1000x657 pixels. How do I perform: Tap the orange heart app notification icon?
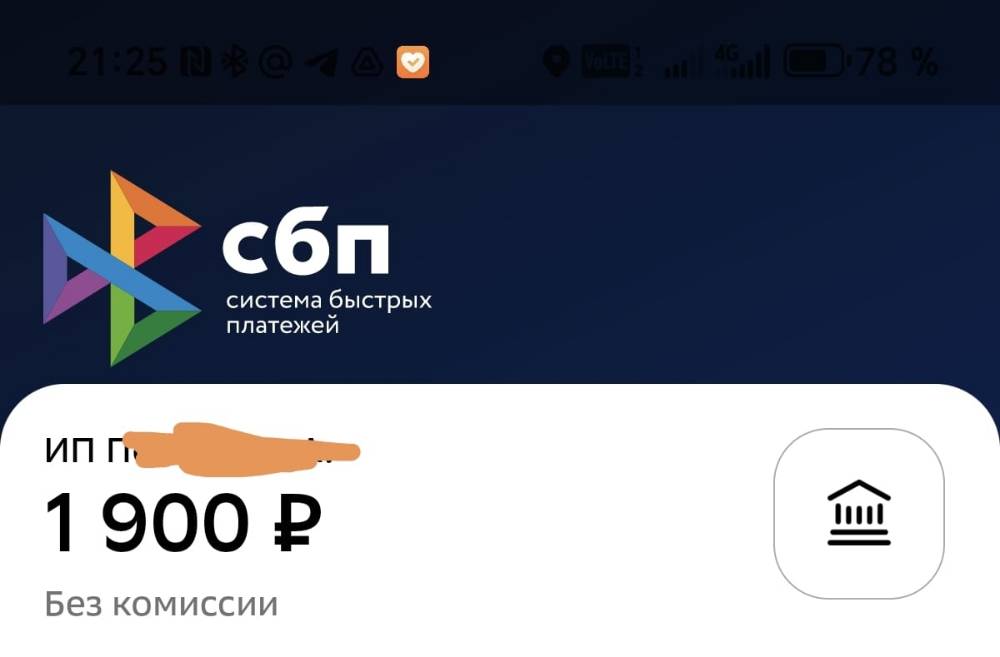[413, 63]
